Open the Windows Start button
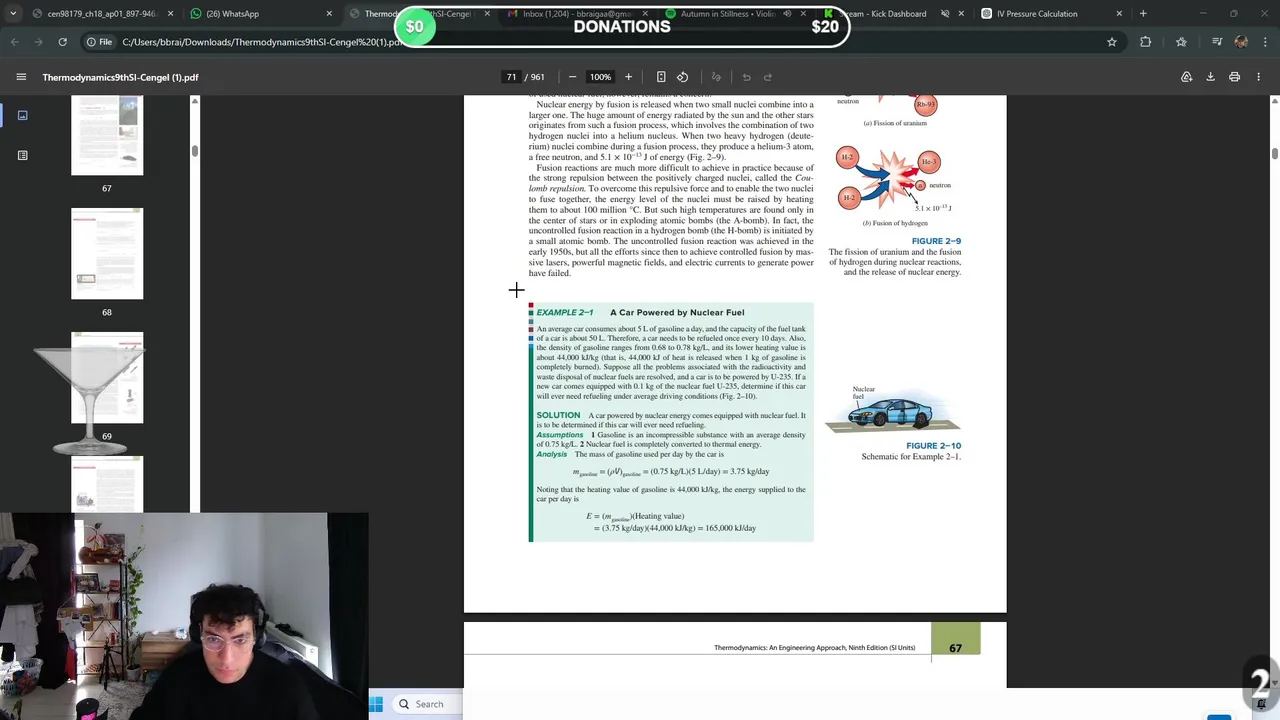Viewport: 1280px width, 720px height. coord(376,704)
